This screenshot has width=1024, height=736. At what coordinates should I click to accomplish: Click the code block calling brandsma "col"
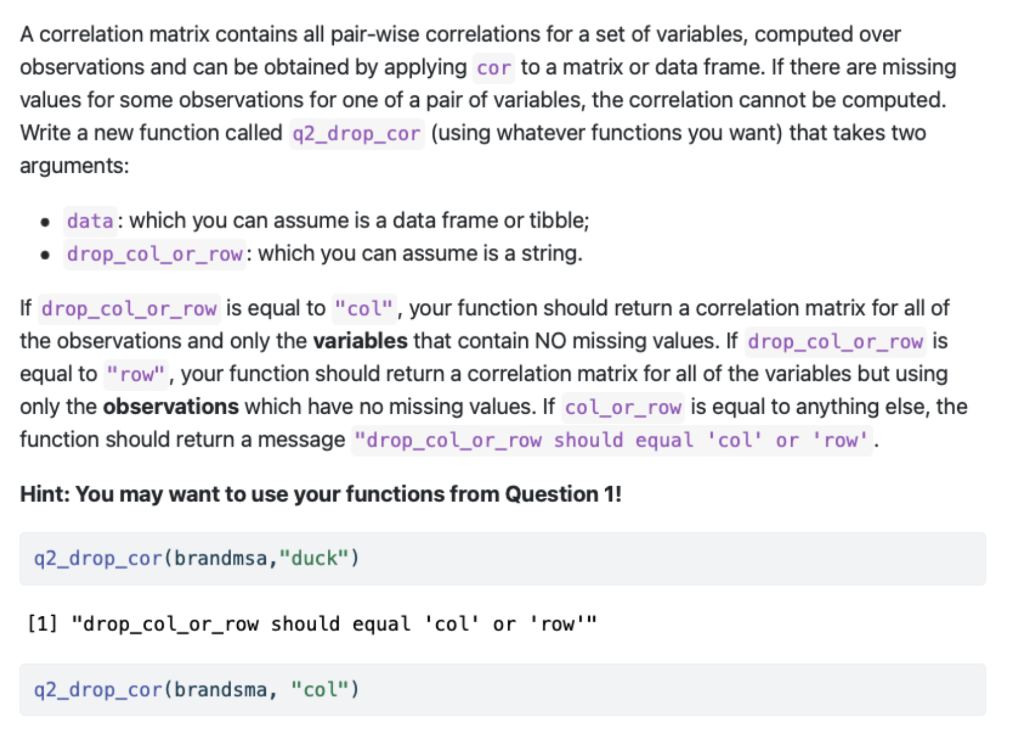coord(503,690)
